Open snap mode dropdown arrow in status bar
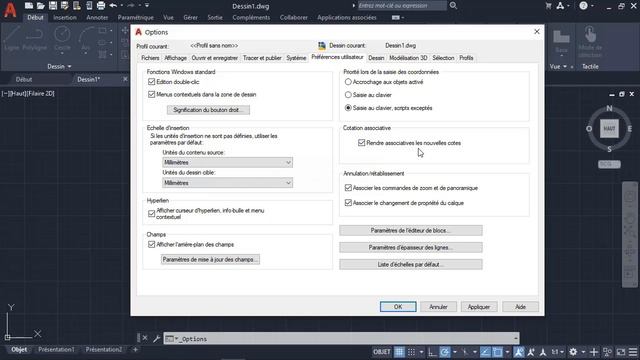This screenshot has width=640, height=360. [421, 352]
